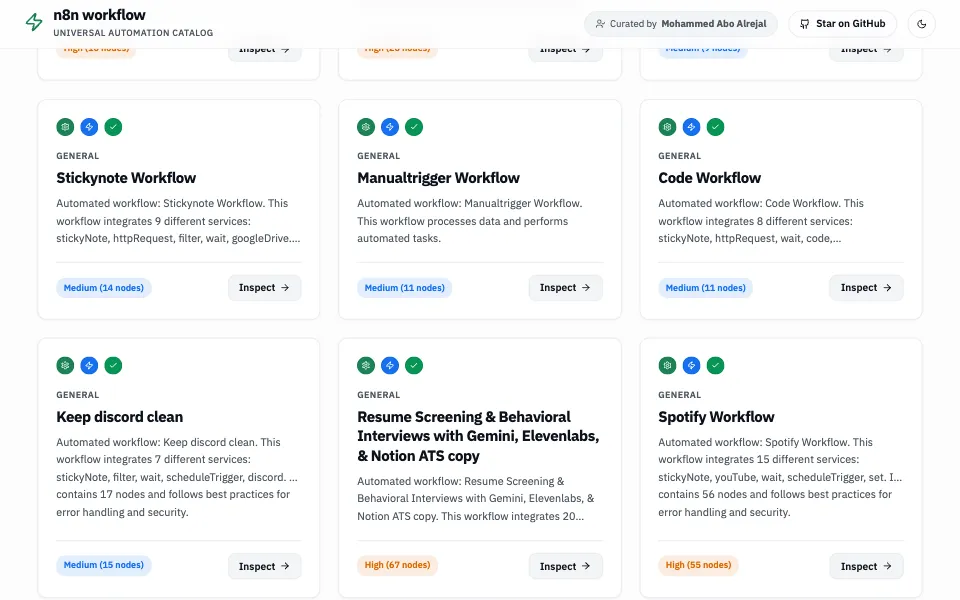
Task: Click Medium (11 nodes) badge on Manualtrigger Workflow
Action: [x=405, y=288]
